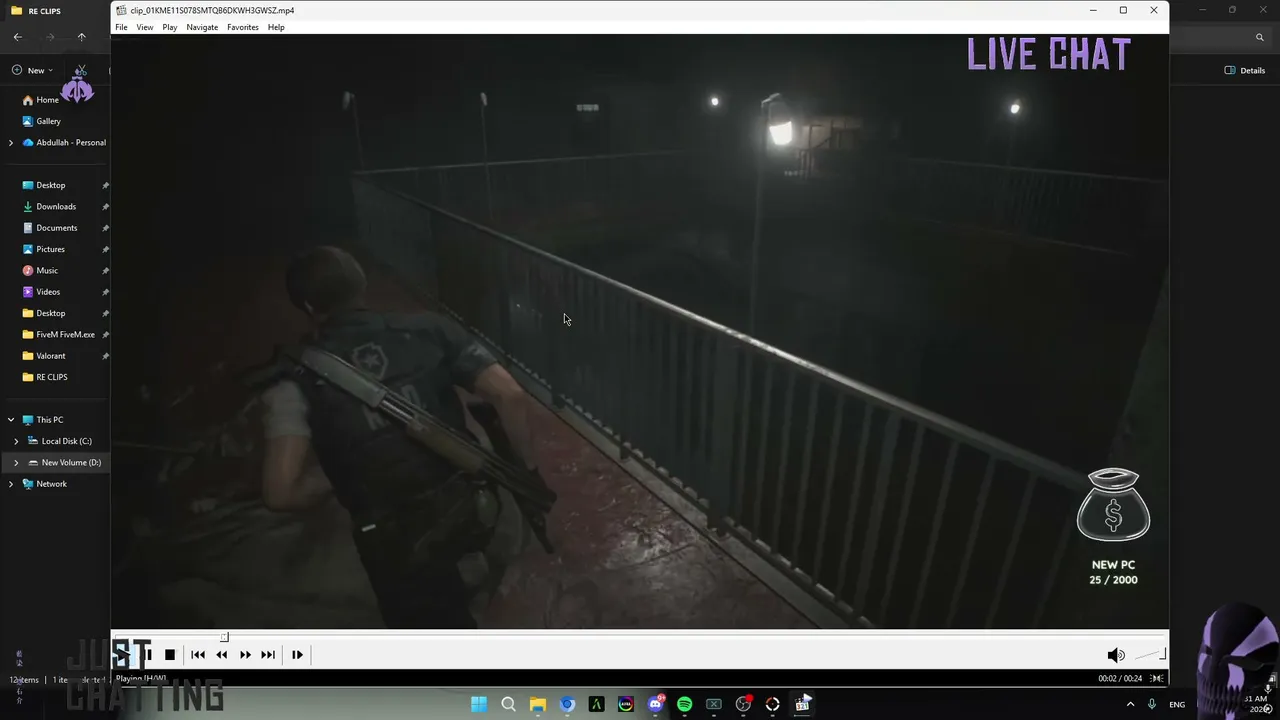
Task: Open Discord from the taskbar
Action: [x=655, y=704]
